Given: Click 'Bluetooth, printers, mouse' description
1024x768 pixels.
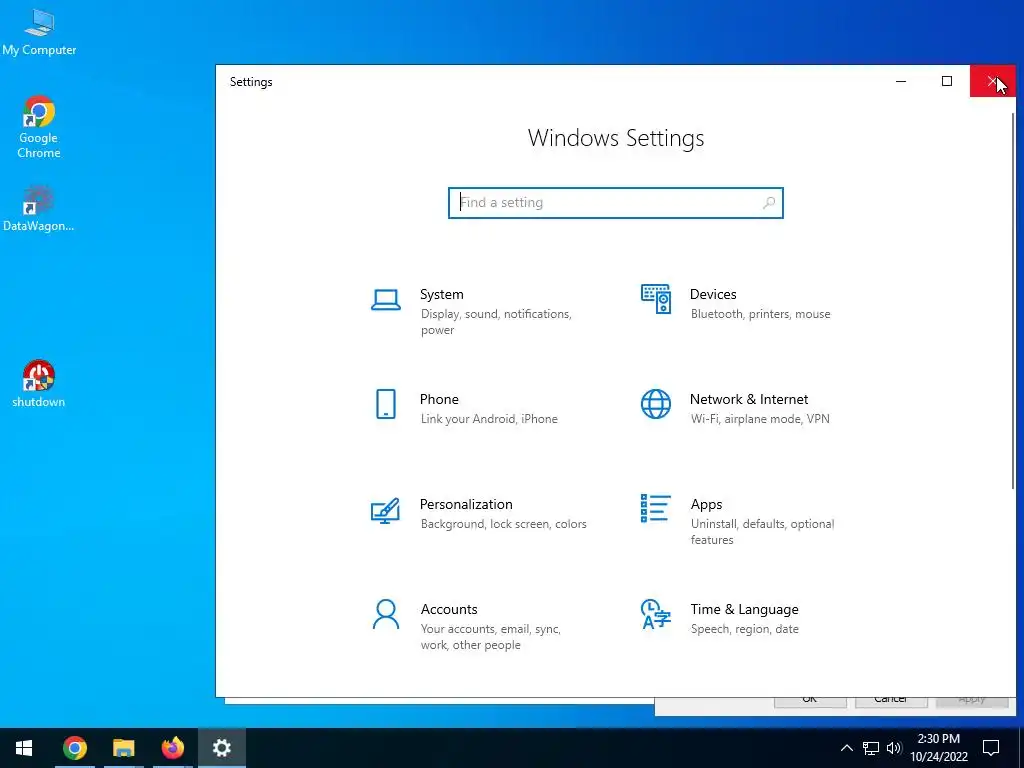Looking at the screenshot, I should (761, 314).
